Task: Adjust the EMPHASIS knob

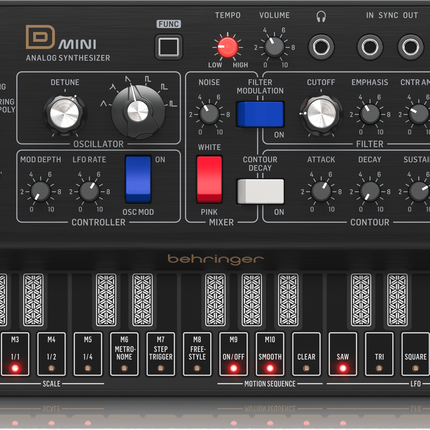Action: 370,114
